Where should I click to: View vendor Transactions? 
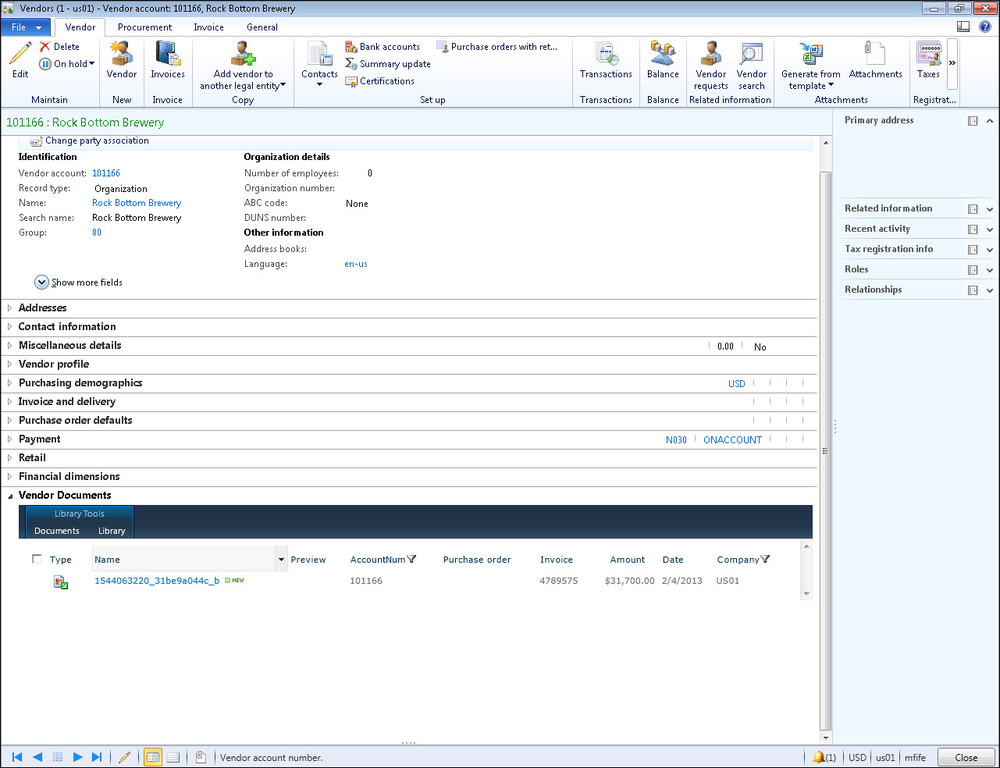pos(606,59)
